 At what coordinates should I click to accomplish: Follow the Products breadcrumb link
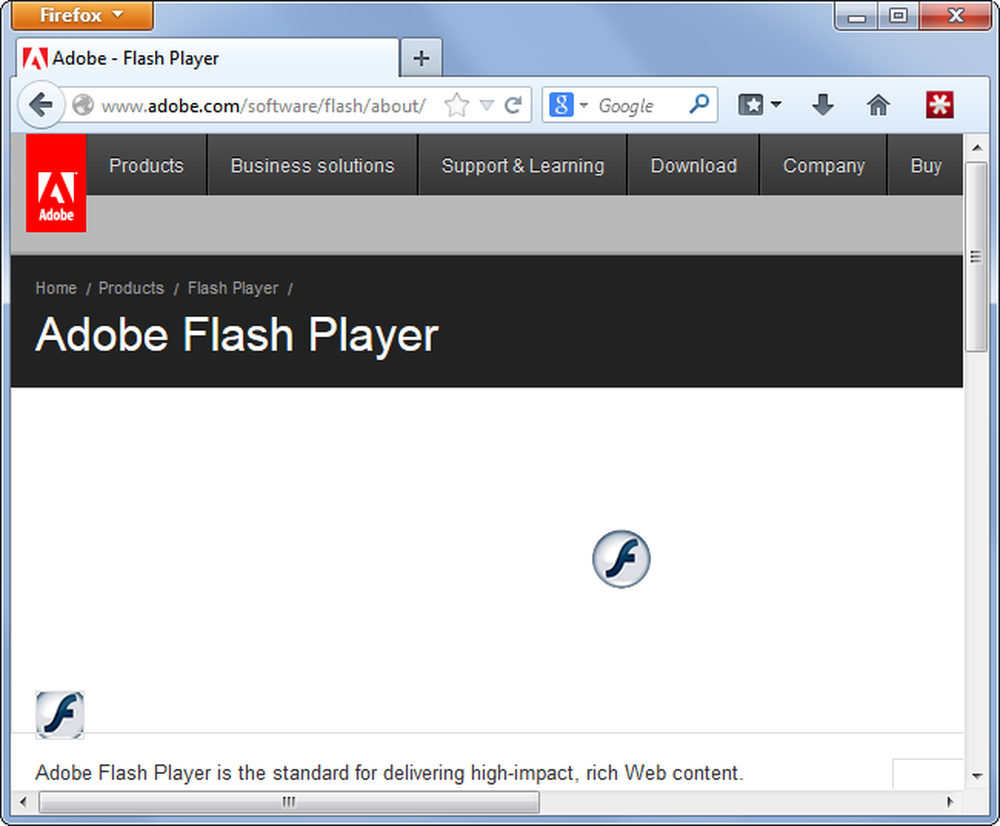[131, 288]
